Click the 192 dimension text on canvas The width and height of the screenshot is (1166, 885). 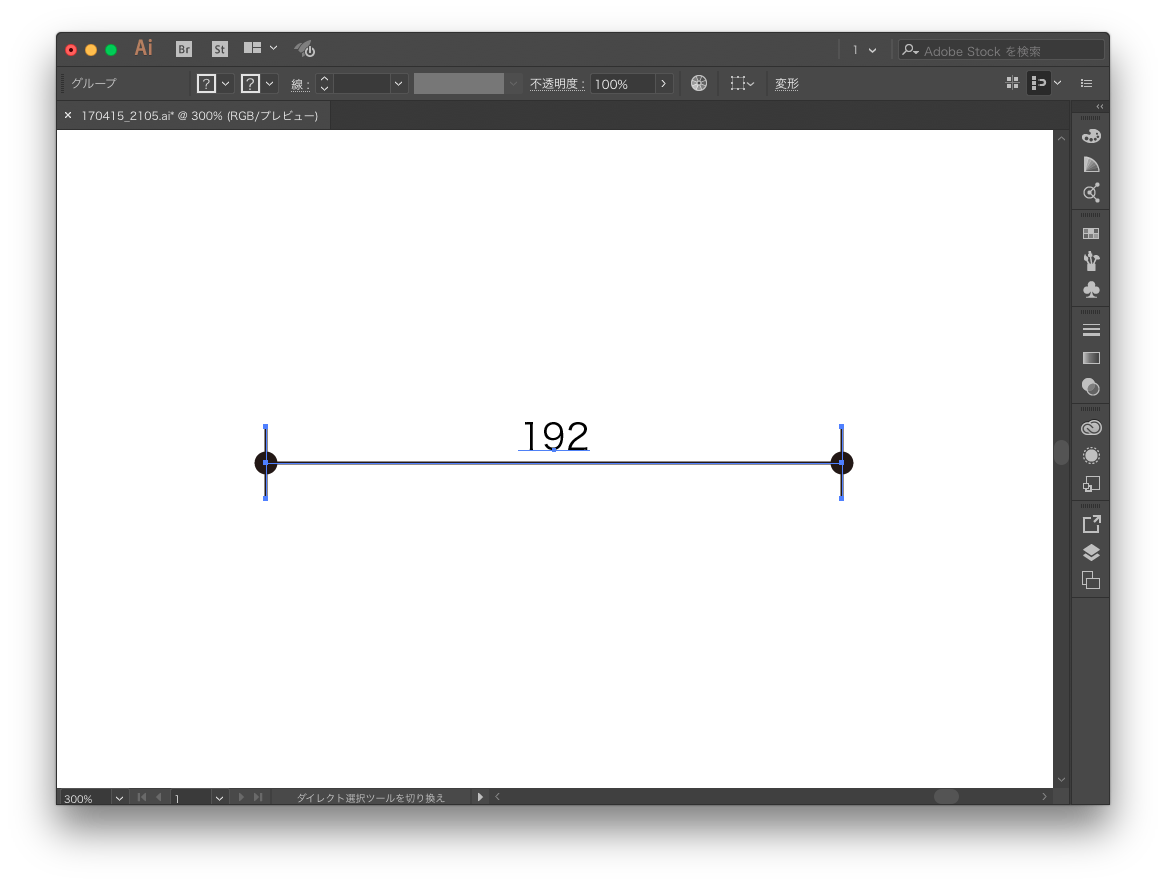[x=555, y=436]
